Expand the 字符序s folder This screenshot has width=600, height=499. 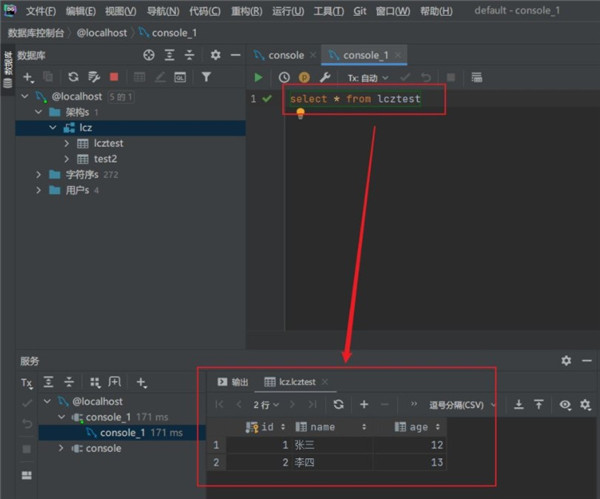point(38,174)
